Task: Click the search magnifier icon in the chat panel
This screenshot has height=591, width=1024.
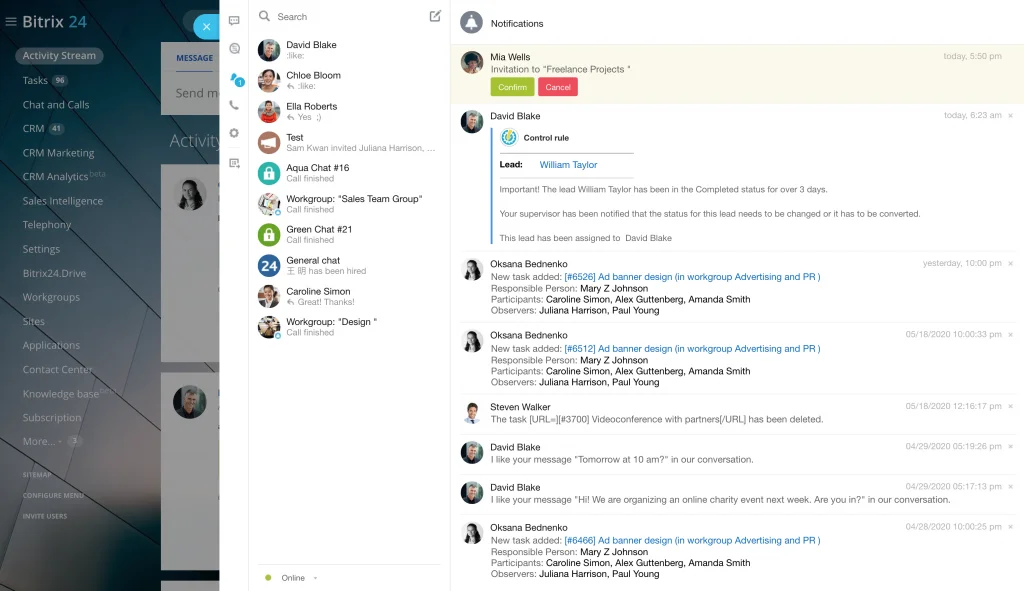Action: point(262,16)
